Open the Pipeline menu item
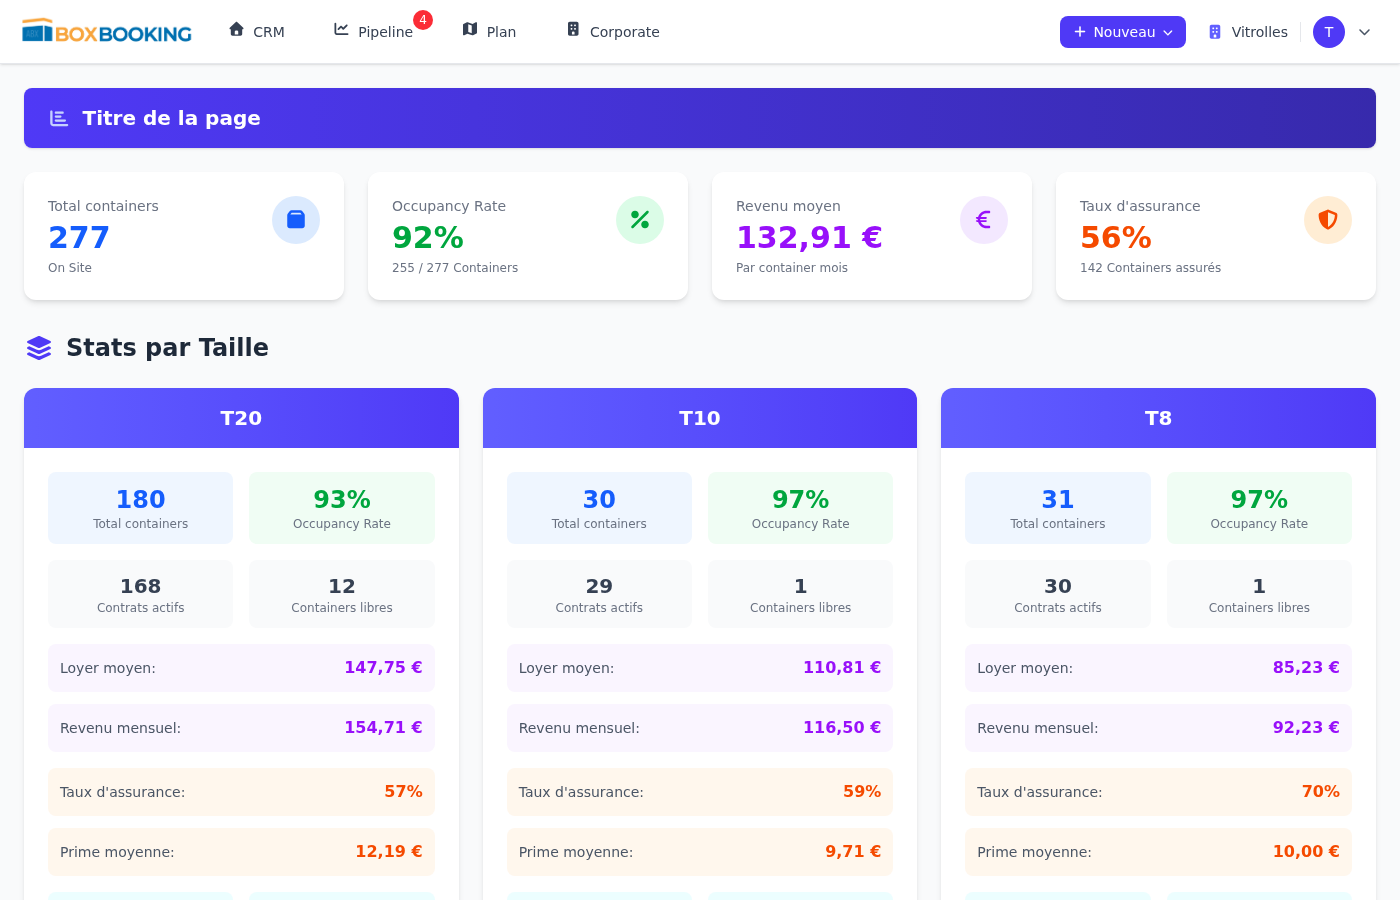 [373, 32]
